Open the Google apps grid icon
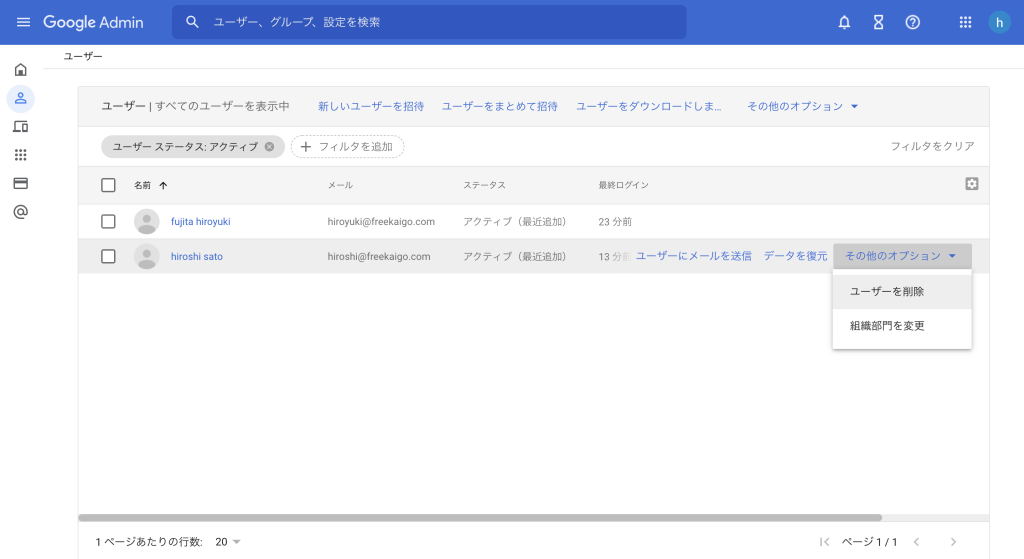This screenshot has width=1024, height=559. click(965, 22)
